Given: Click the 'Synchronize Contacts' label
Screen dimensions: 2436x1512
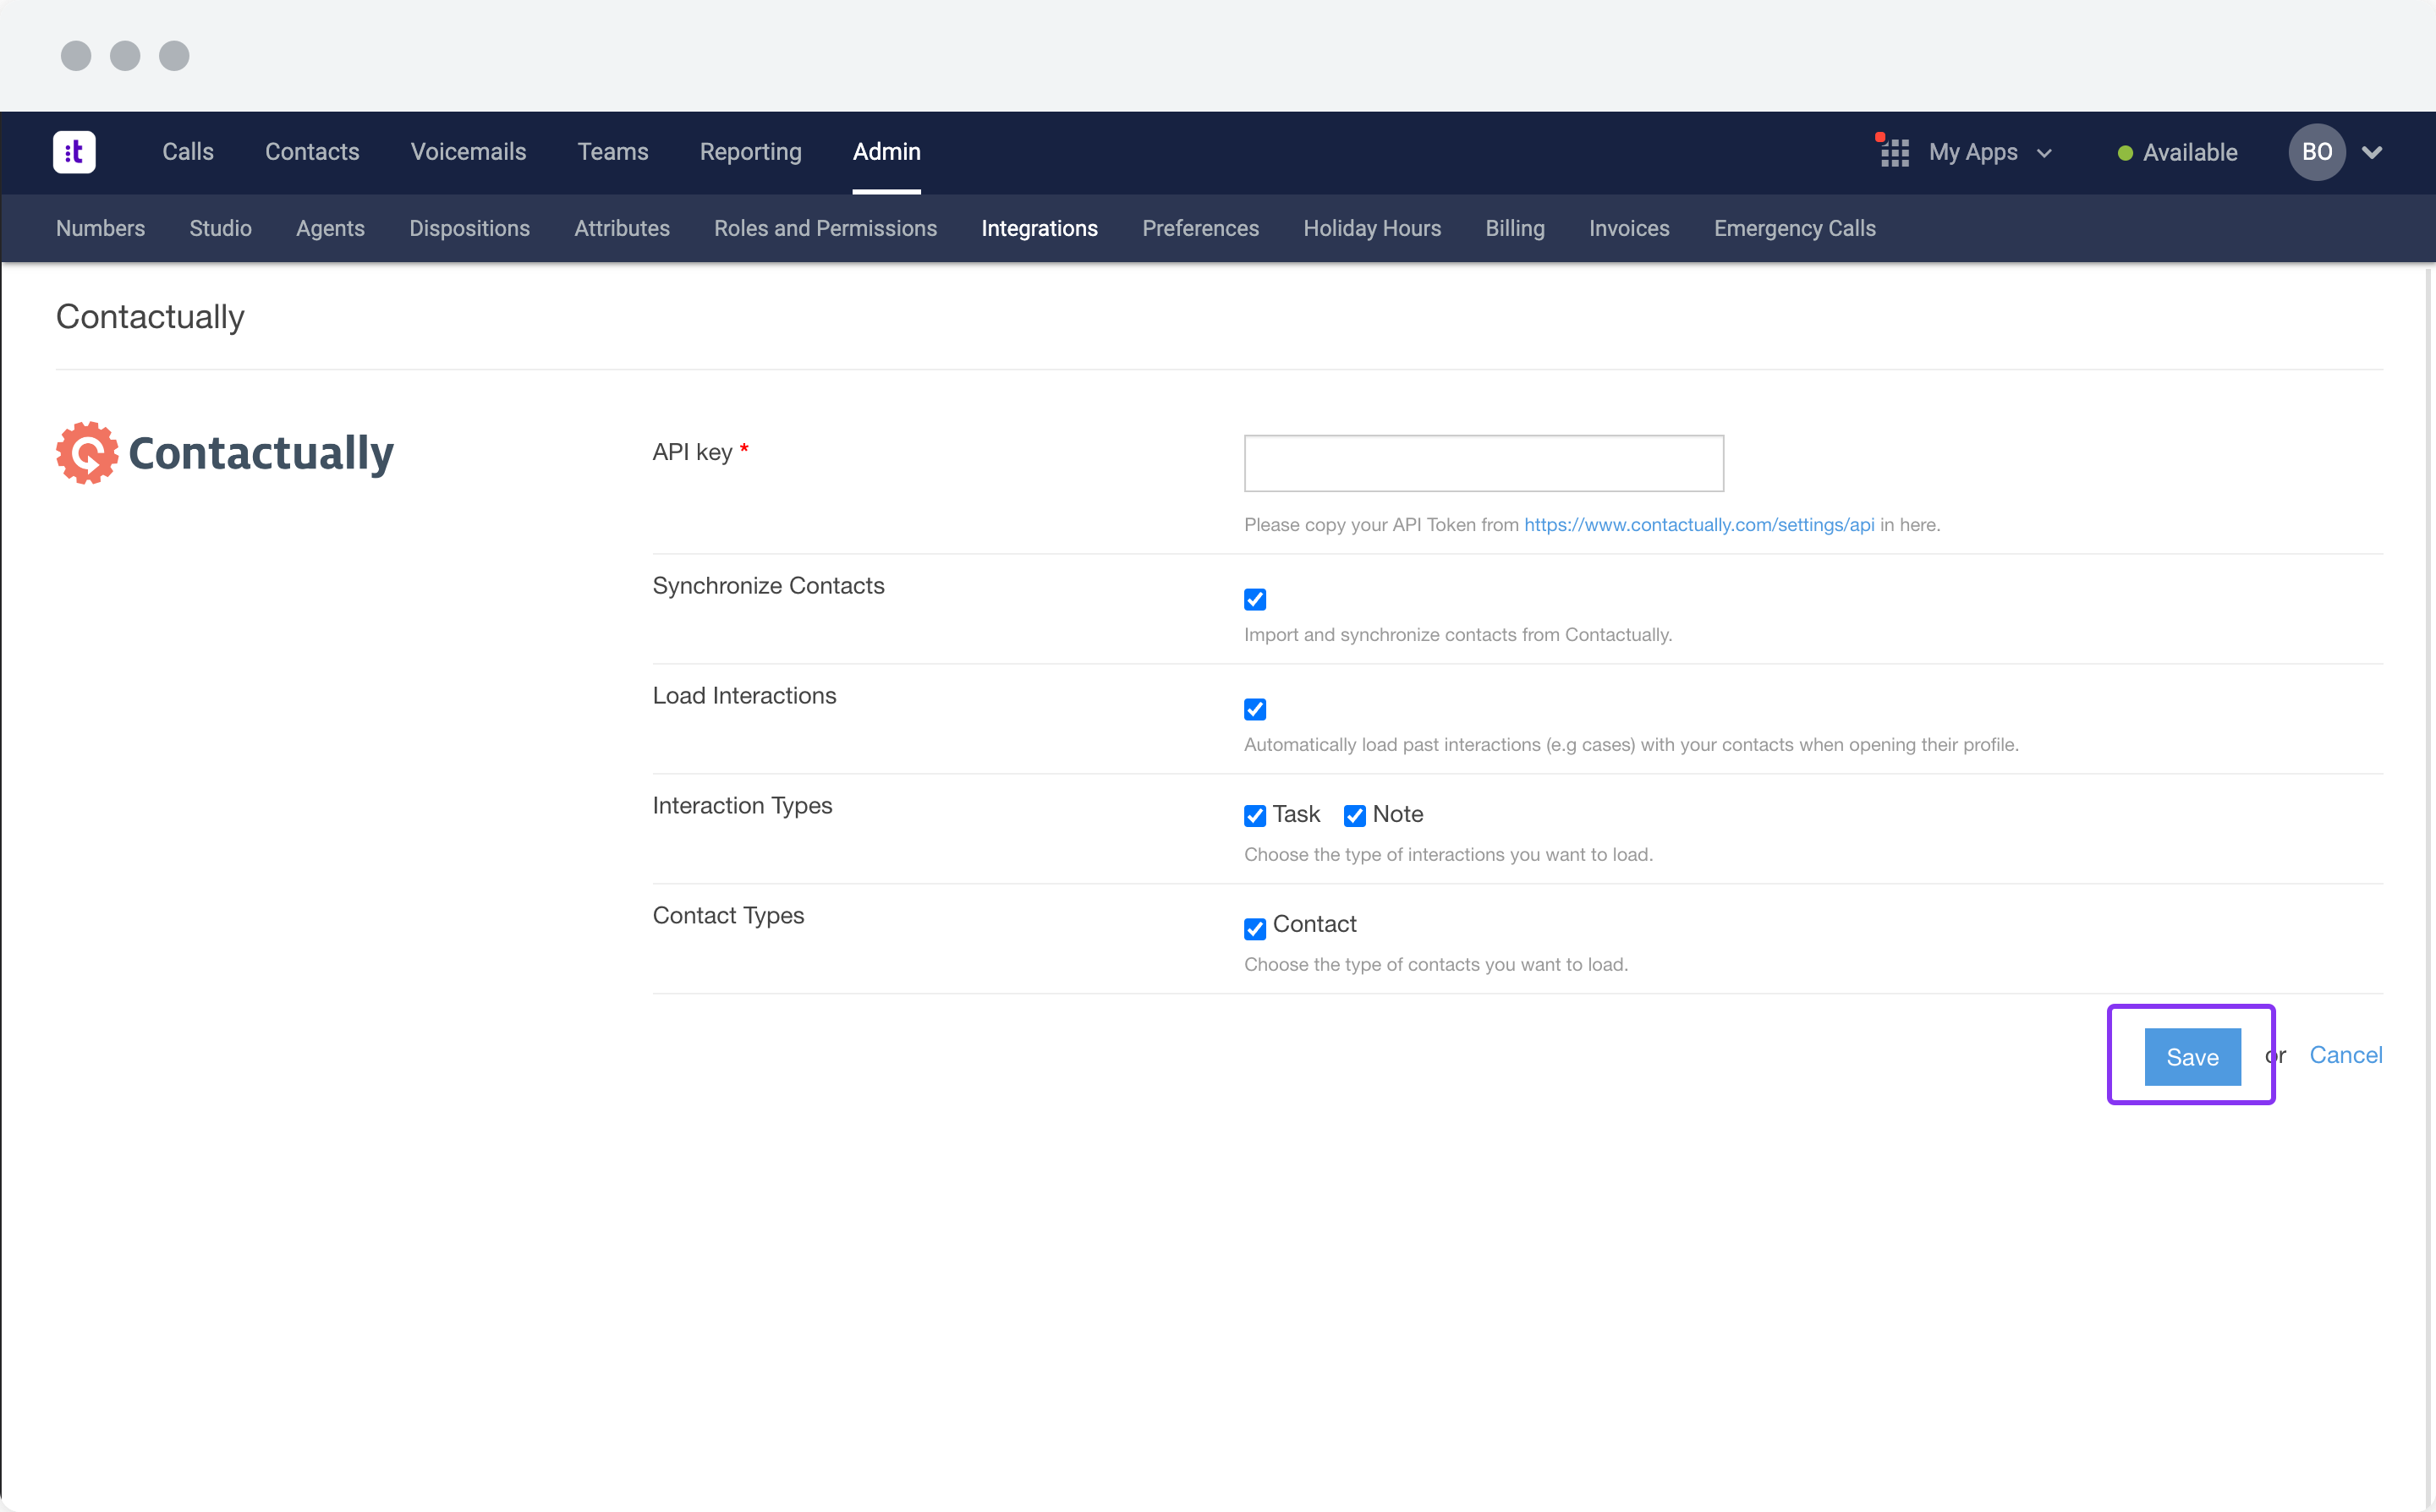Looking at the screenshot, I should click(768, 585).
